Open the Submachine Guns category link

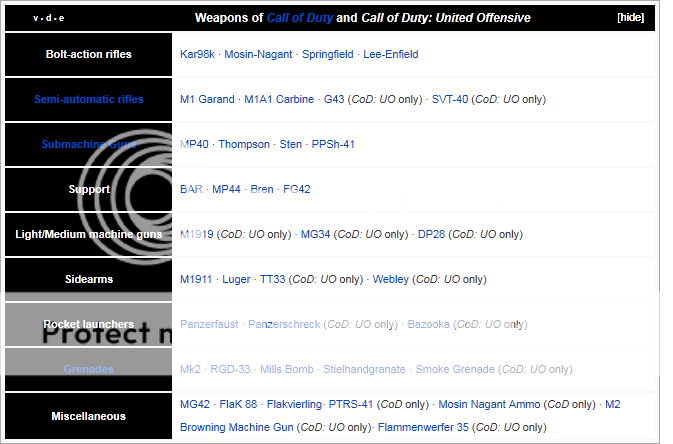point(89,144)
